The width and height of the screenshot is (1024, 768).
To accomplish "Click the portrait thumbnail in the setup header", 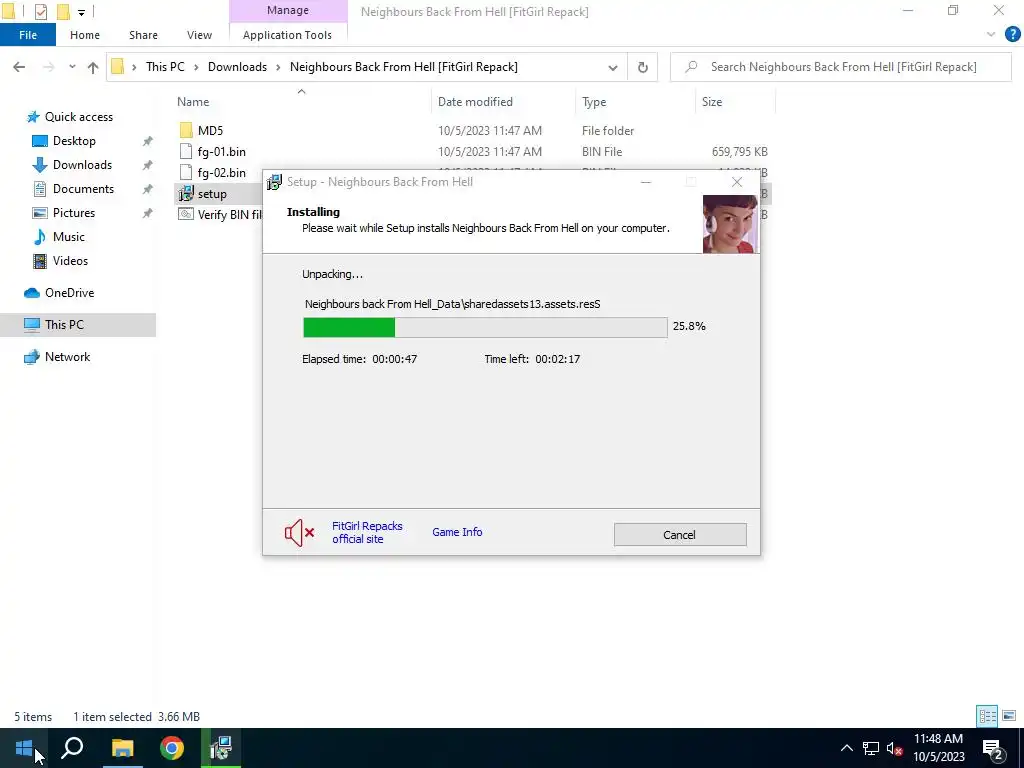I will pos(730,224).
